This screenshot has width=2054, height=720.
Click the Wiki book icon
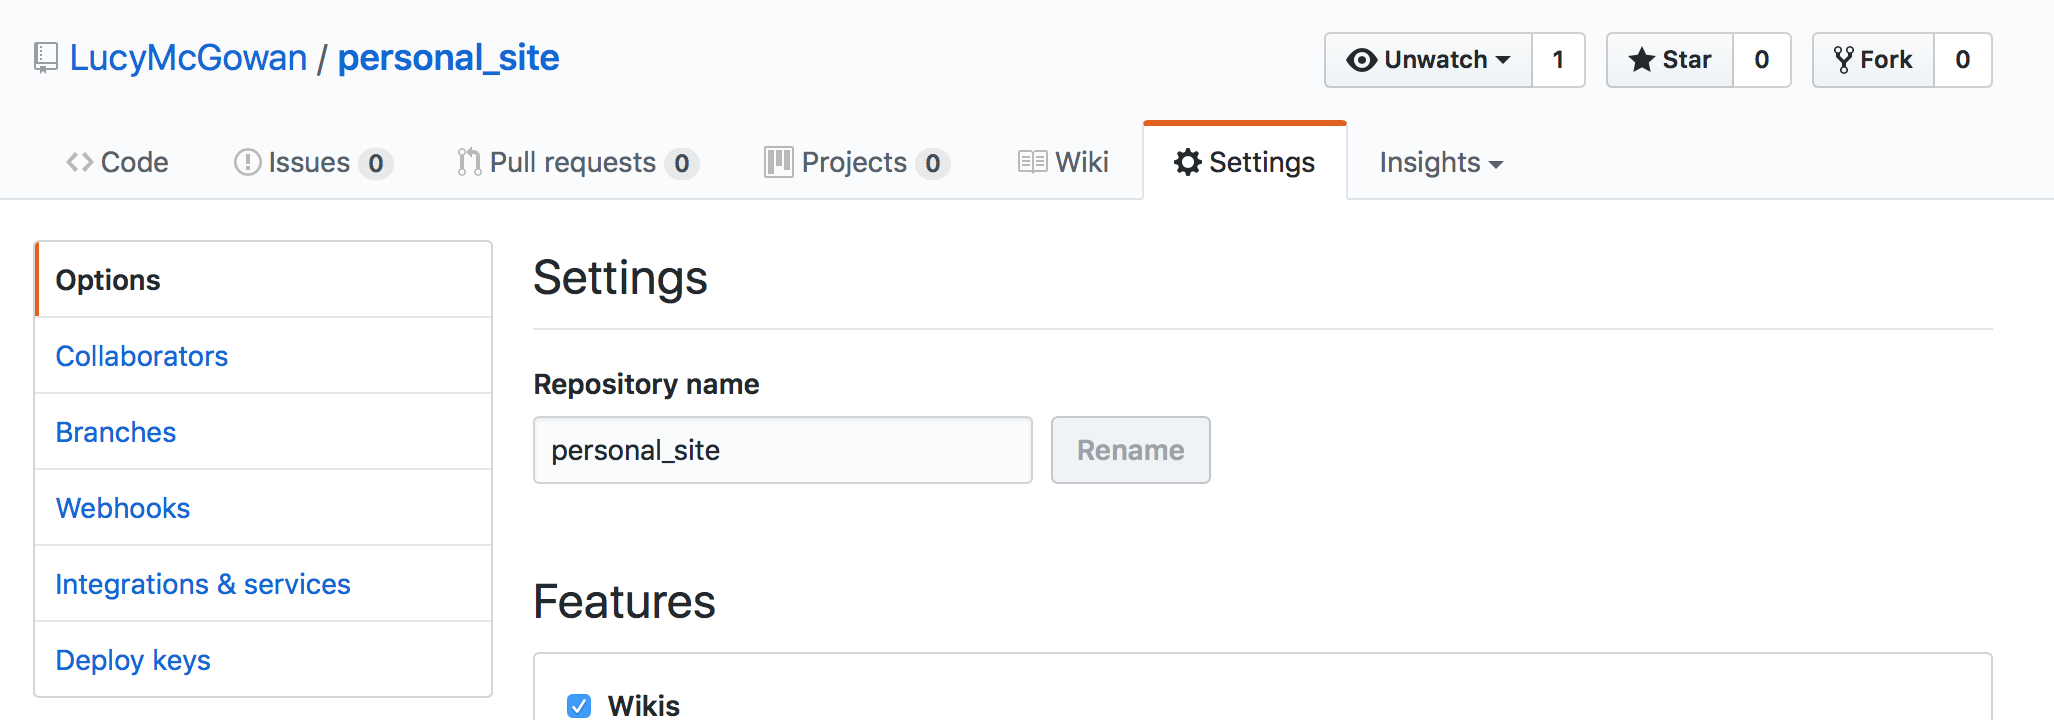(1032, 162)
